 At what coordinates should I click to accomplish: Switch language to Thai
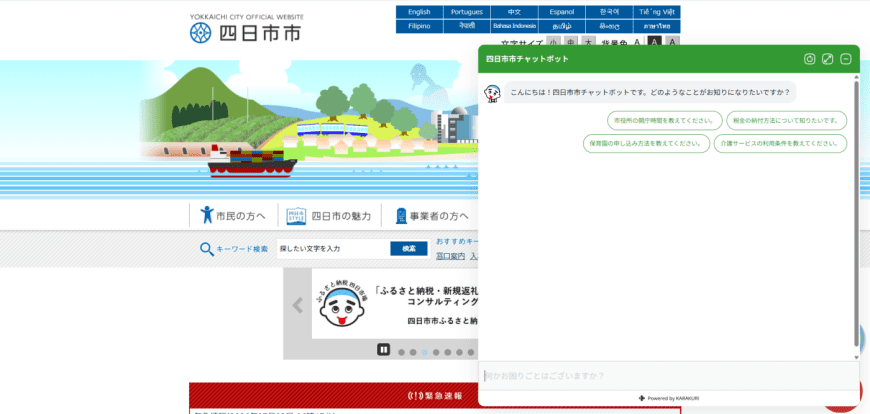(657, 26)
